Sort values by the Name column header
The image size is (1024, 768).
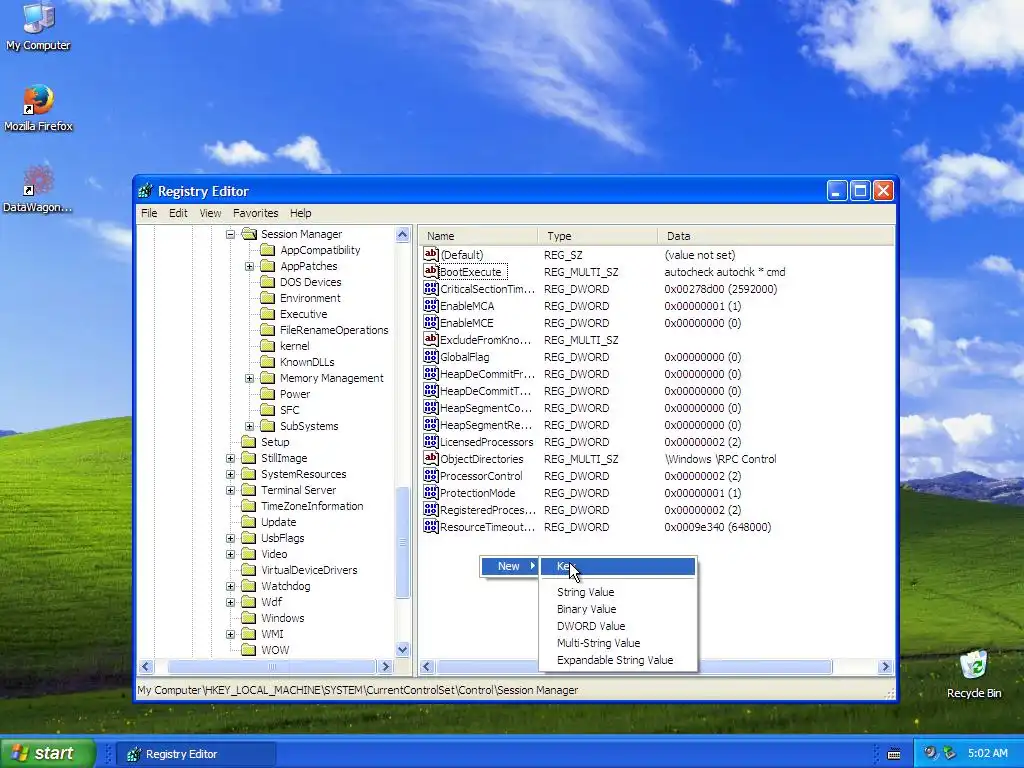click(x=479, y=236)
